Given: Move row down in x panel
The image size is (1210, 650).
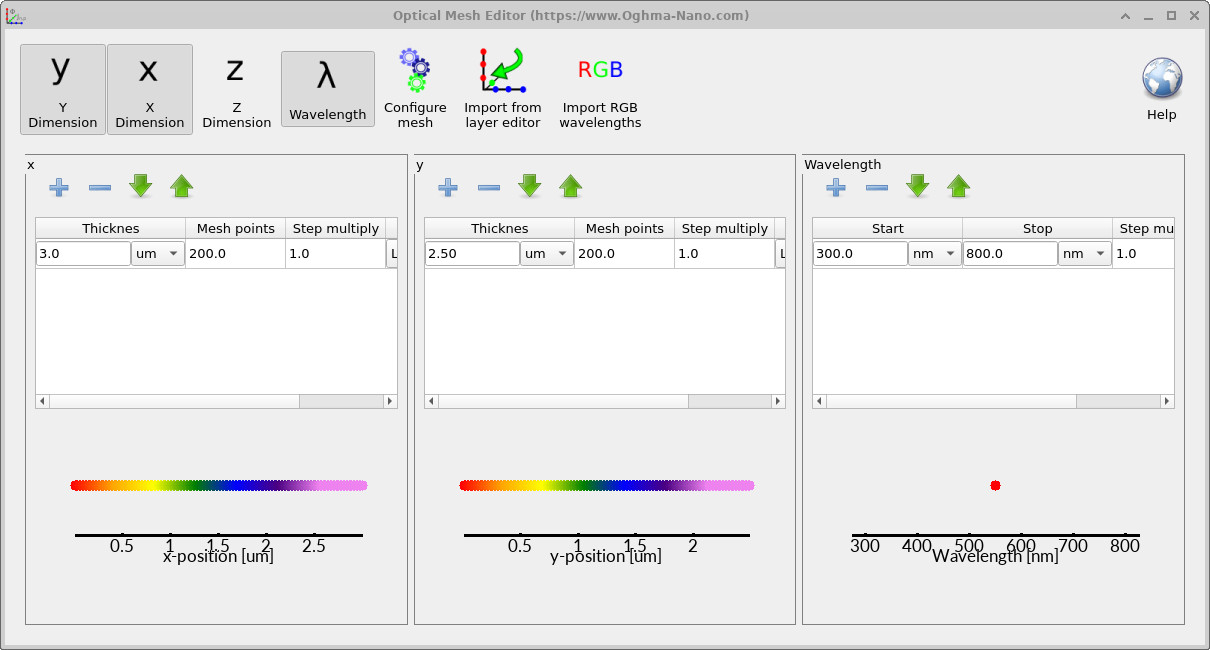Looking at the screenshot, I should tap(141, 186).
